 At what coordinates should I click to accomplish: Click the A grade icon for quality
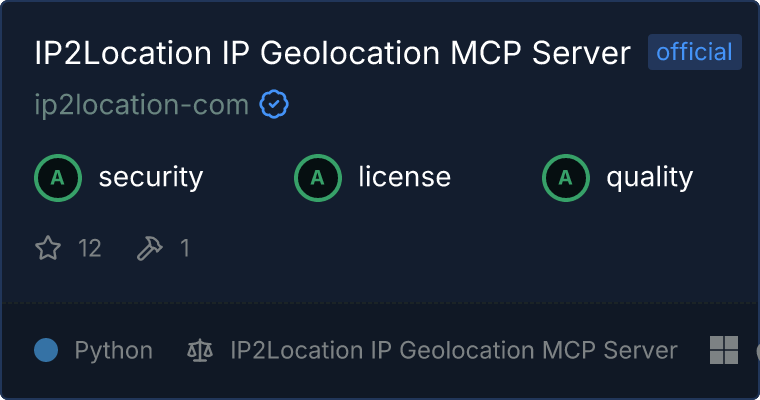point(566,178)
